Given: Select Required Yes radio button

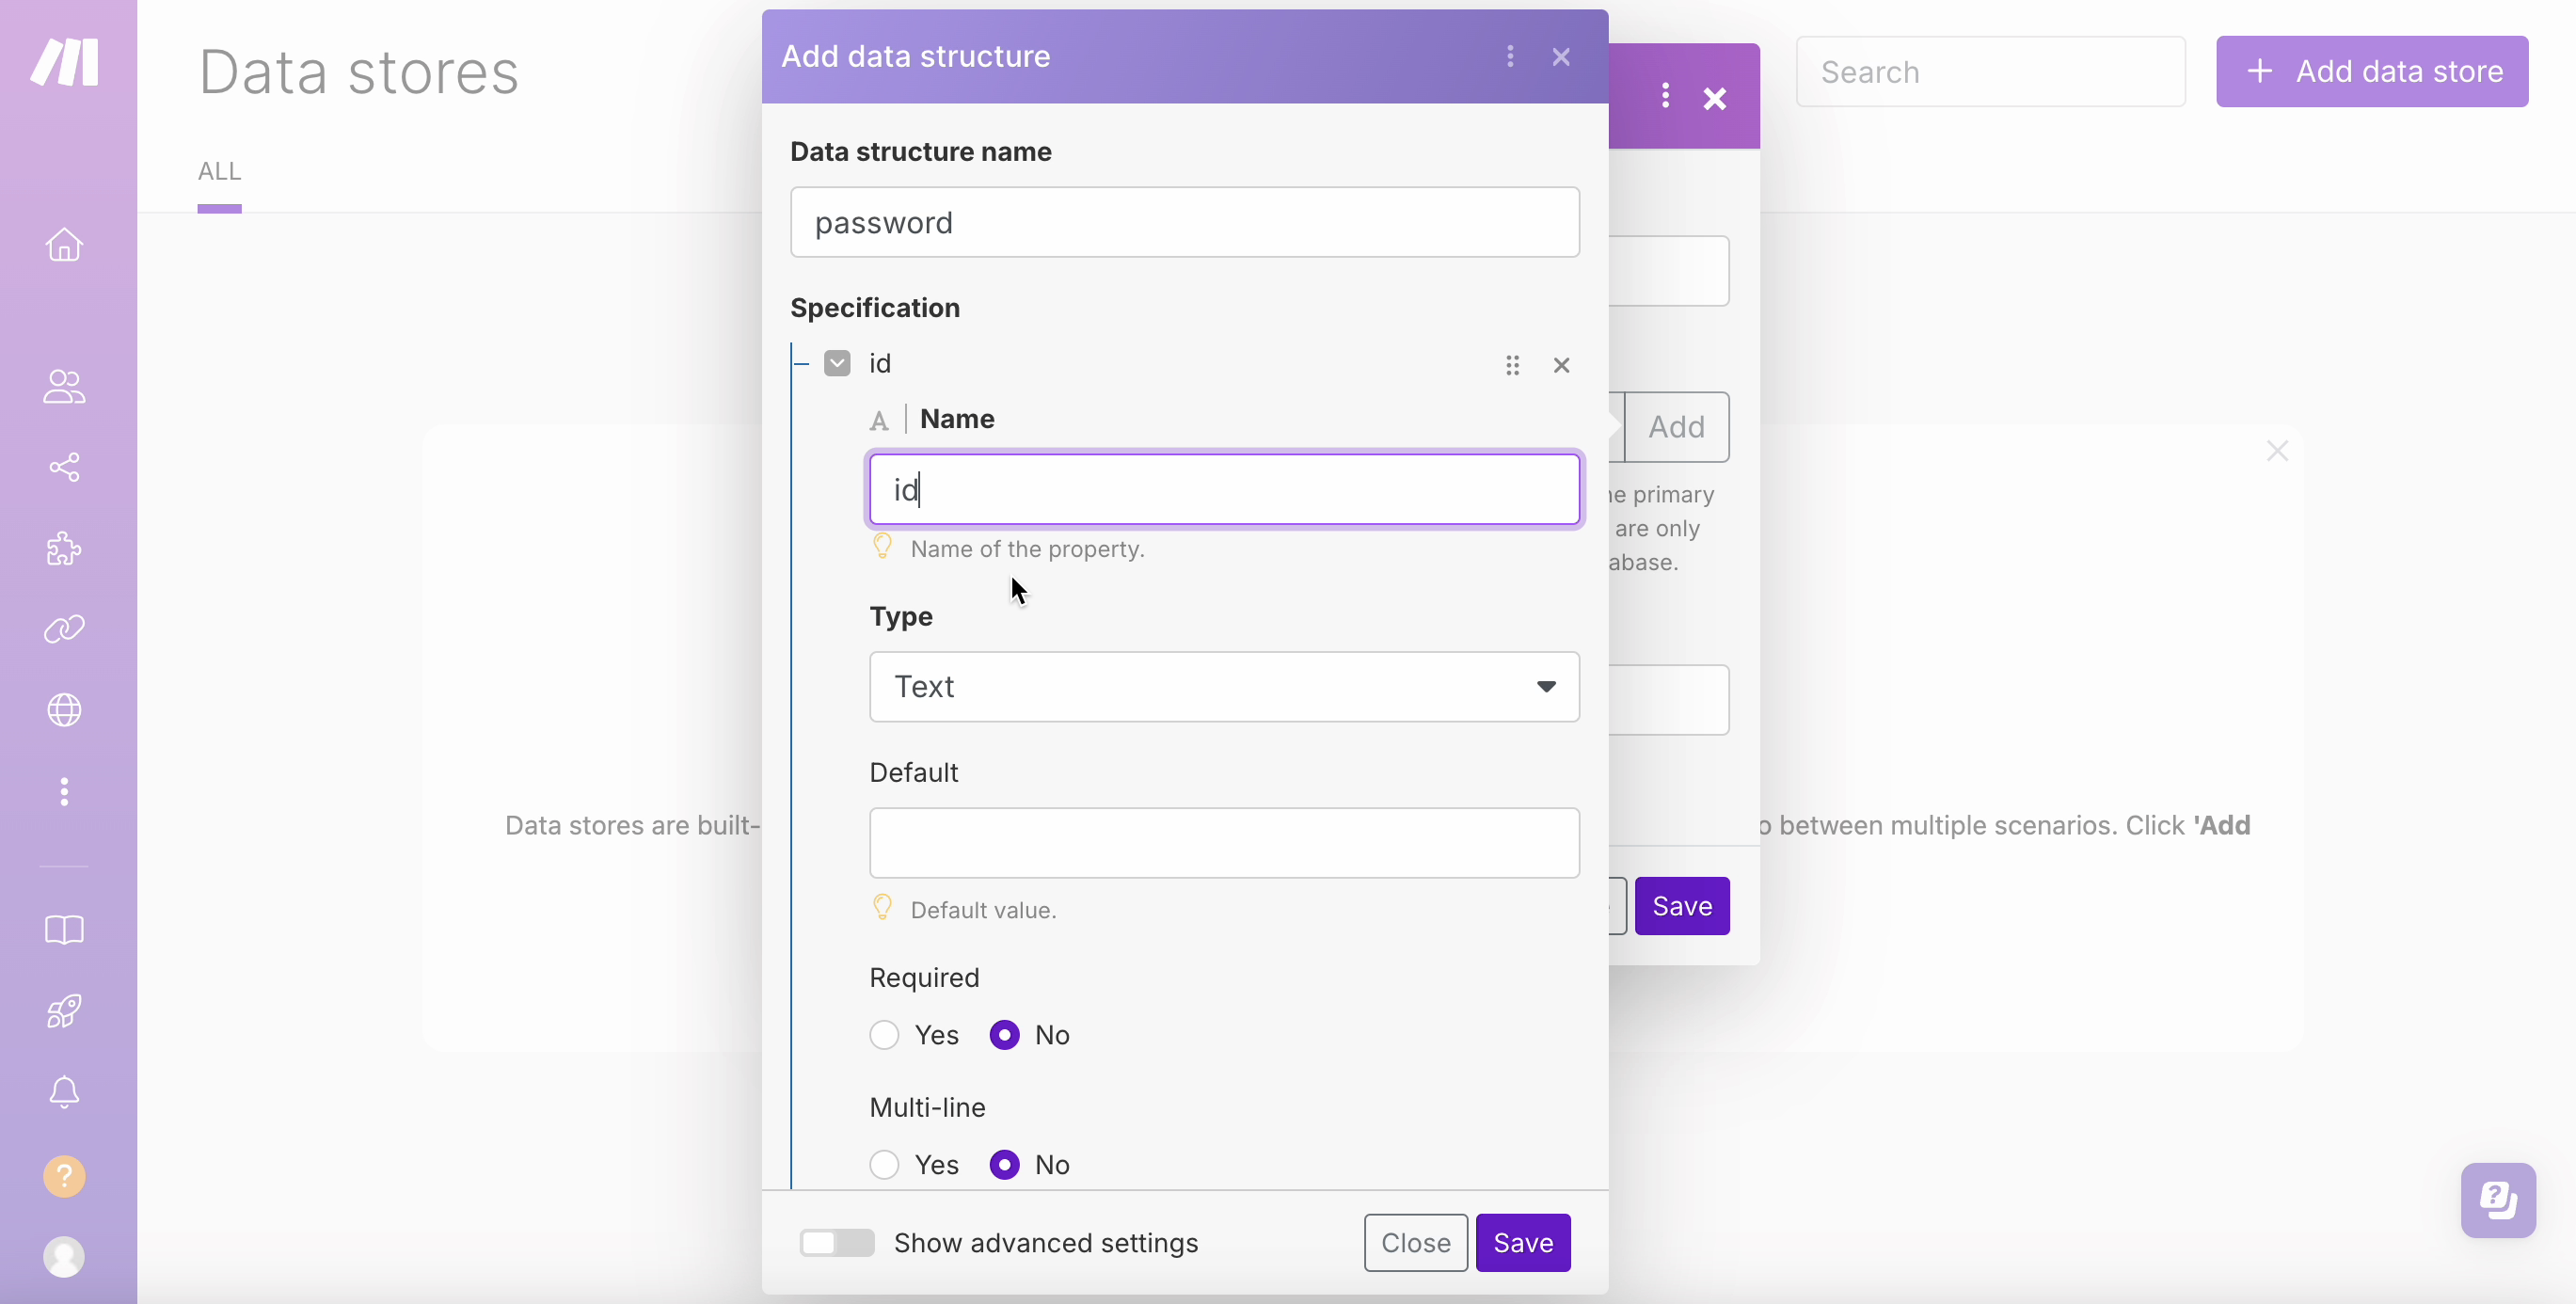Looking at the screenshot, I should [x=883, y=1035].
